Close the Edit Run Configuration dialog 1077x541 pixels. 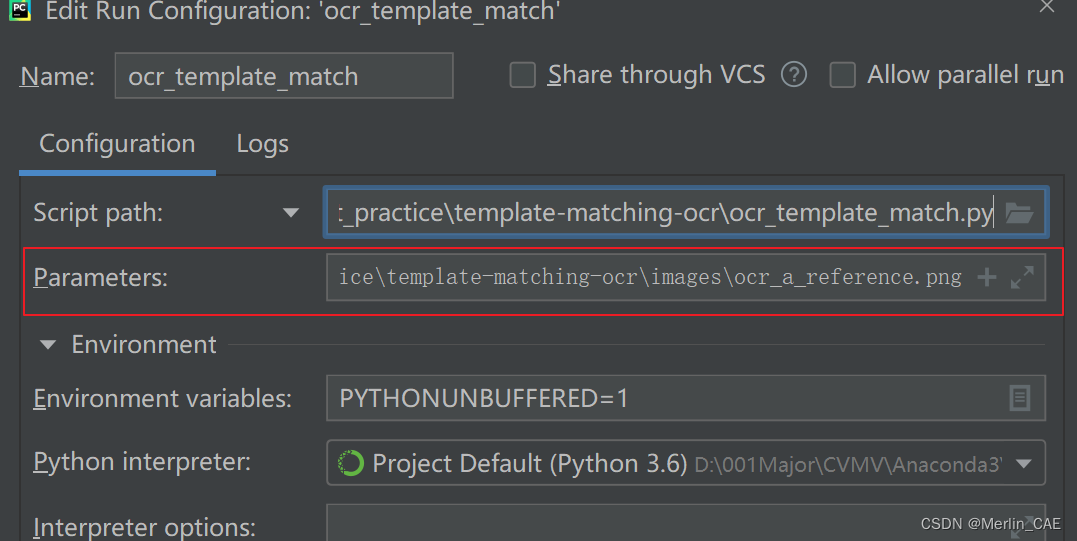point(1047,7)
